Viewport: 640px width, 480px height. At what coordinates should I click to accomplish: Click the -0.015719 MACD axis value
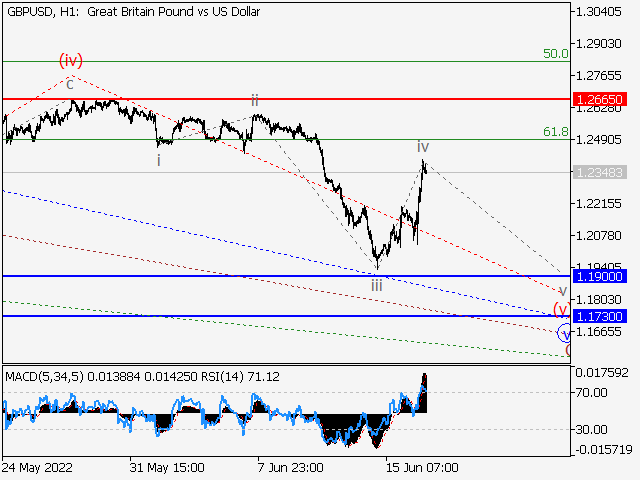point(604,450)
